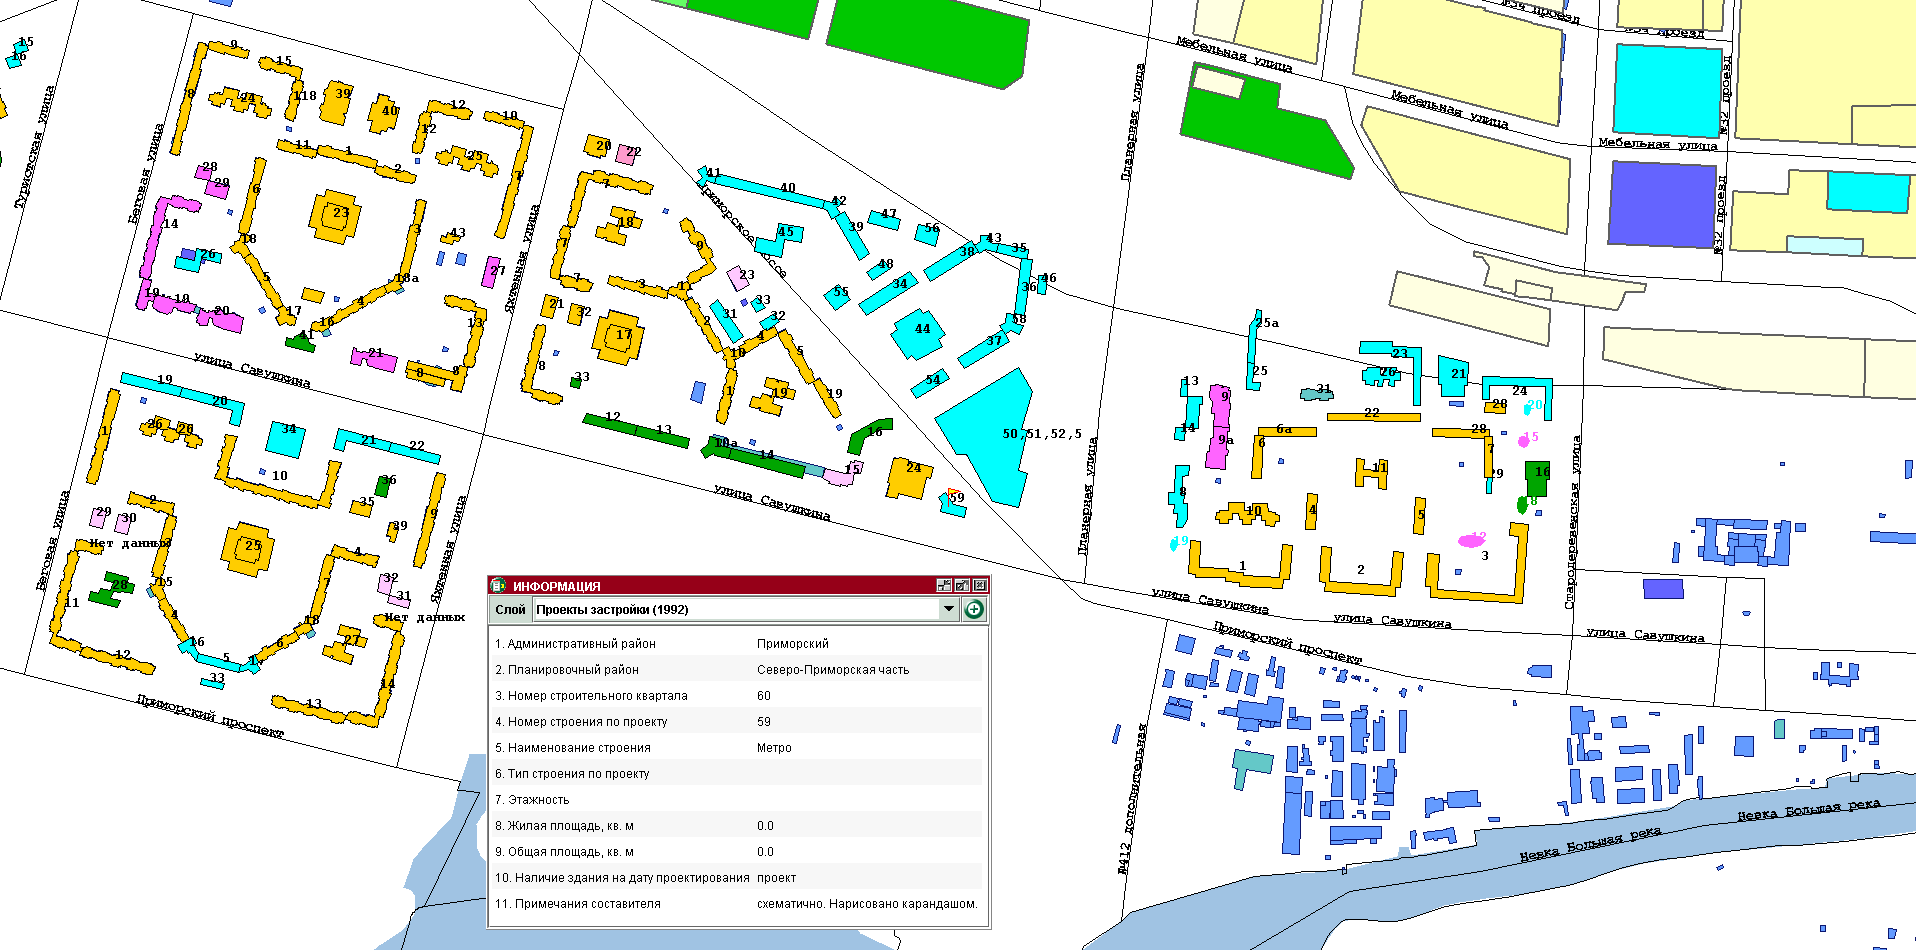Click the large green polygon at top center
The height and width of the screenshot is (950, 1916).
point(930,38)
